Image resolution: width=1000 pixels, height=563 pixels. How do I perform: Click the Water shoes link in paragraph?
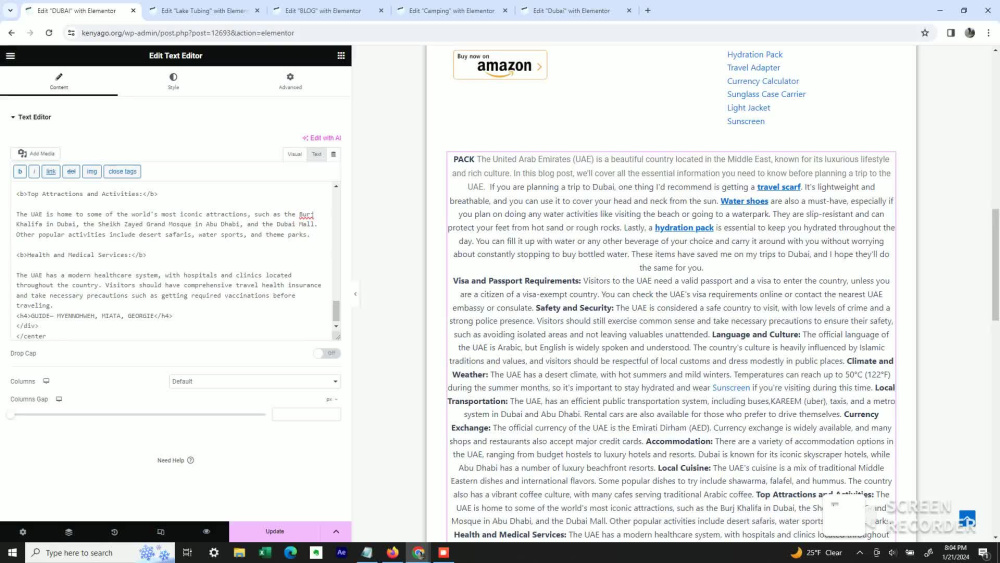(744, 201)
